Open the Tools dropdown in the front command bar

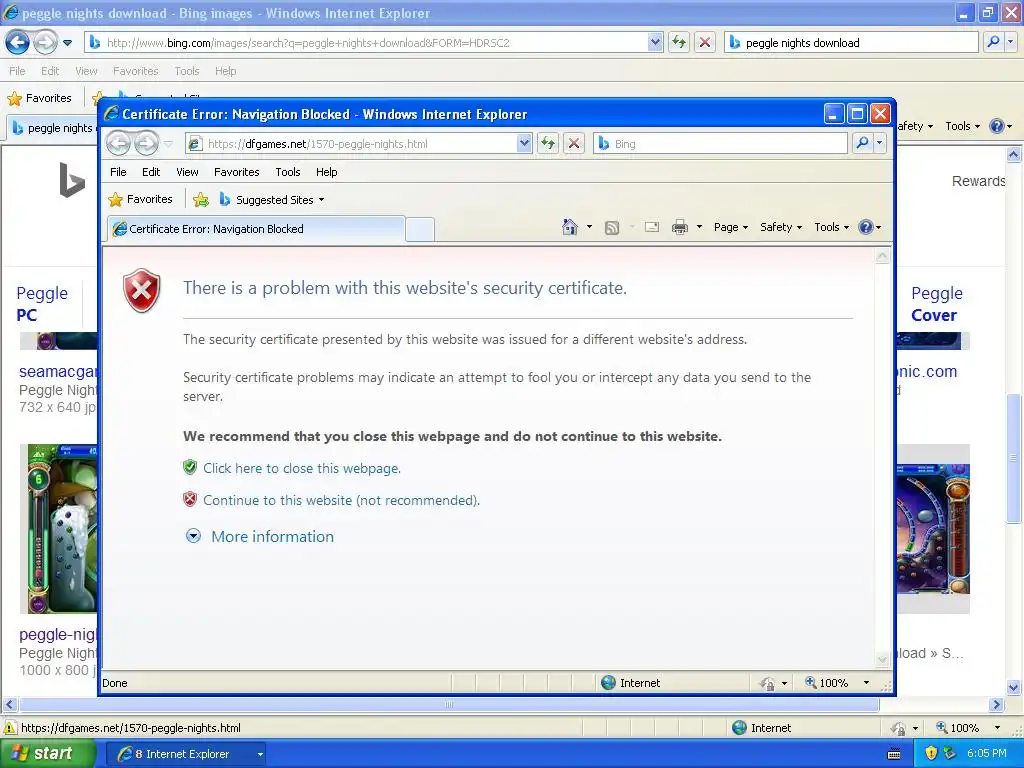pos(831,227)
